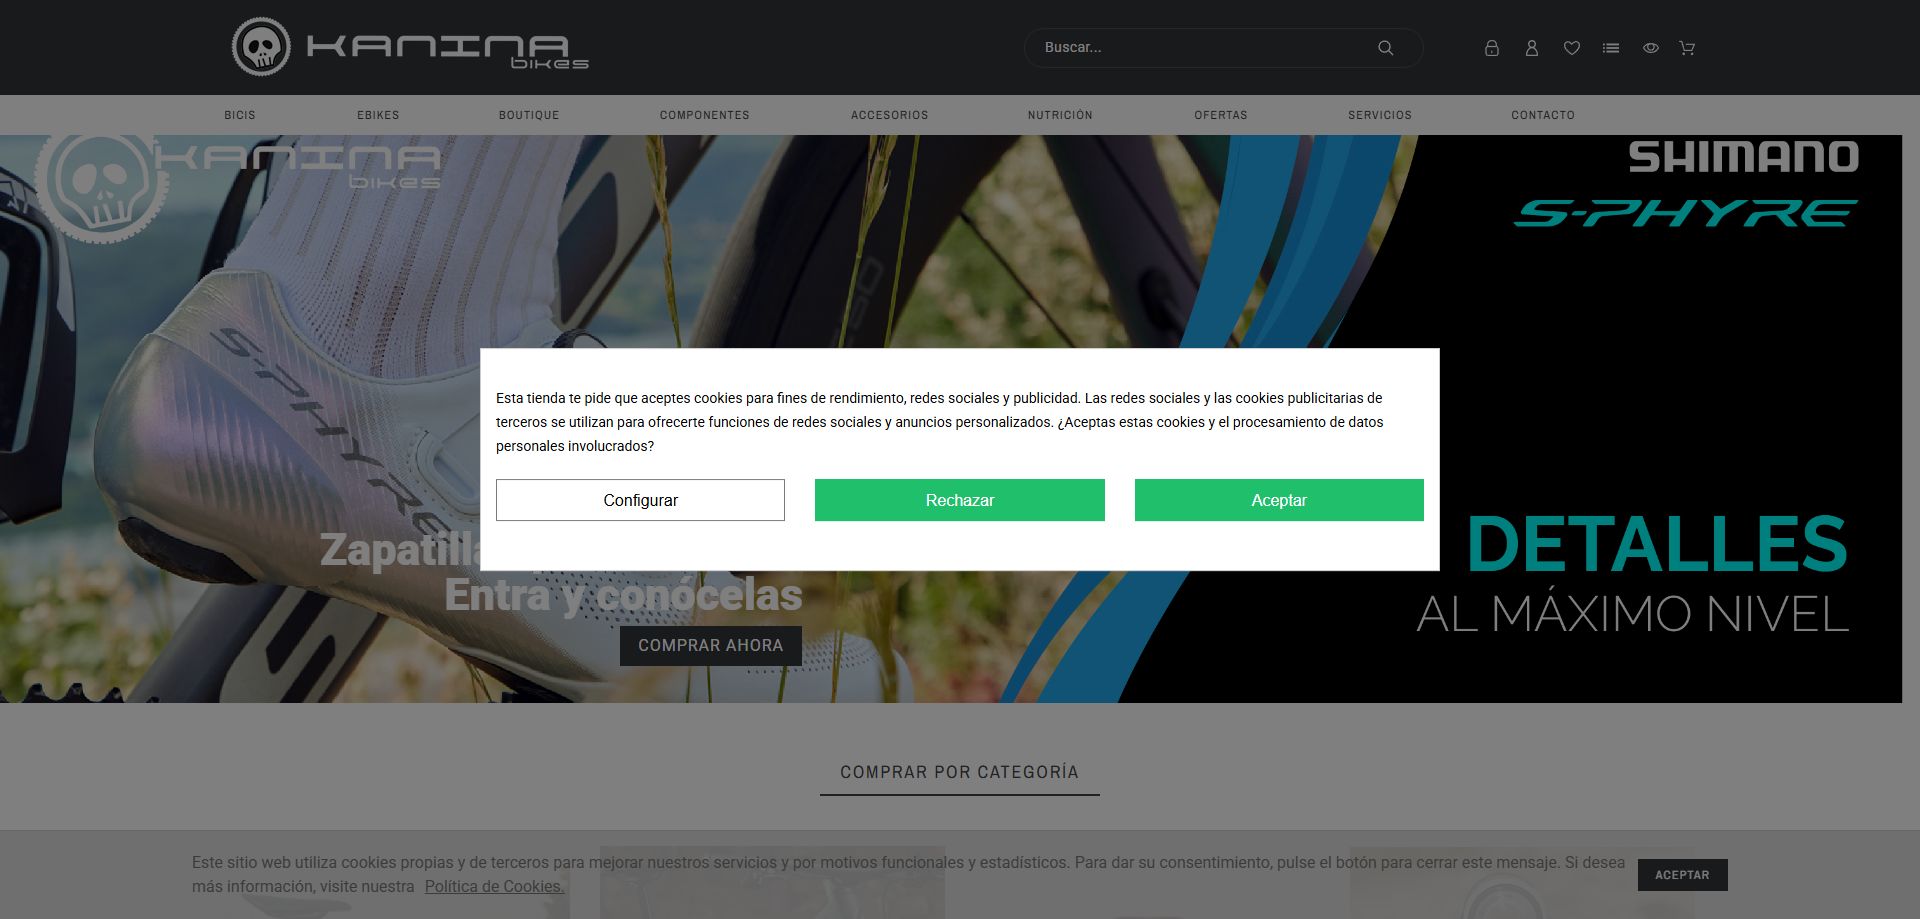
Task: Click Rechazar to reject cookies
Action: tap(960, 500)
